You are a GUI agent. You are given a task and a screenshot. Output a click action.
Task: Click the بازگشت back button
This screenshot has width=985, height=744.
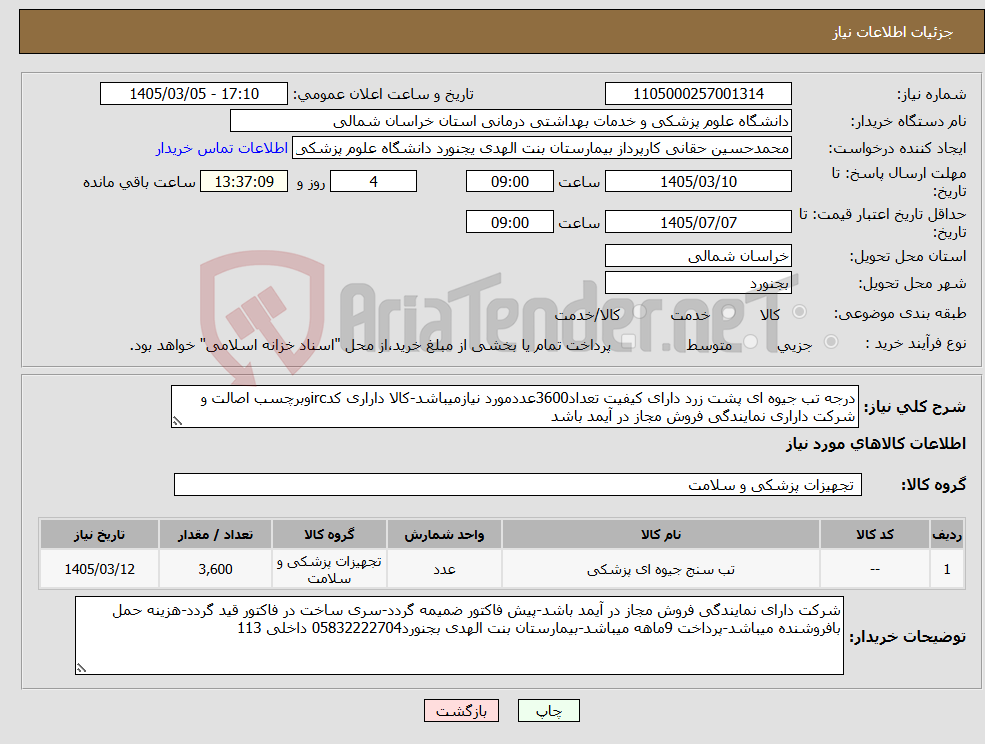coord(461,711)
